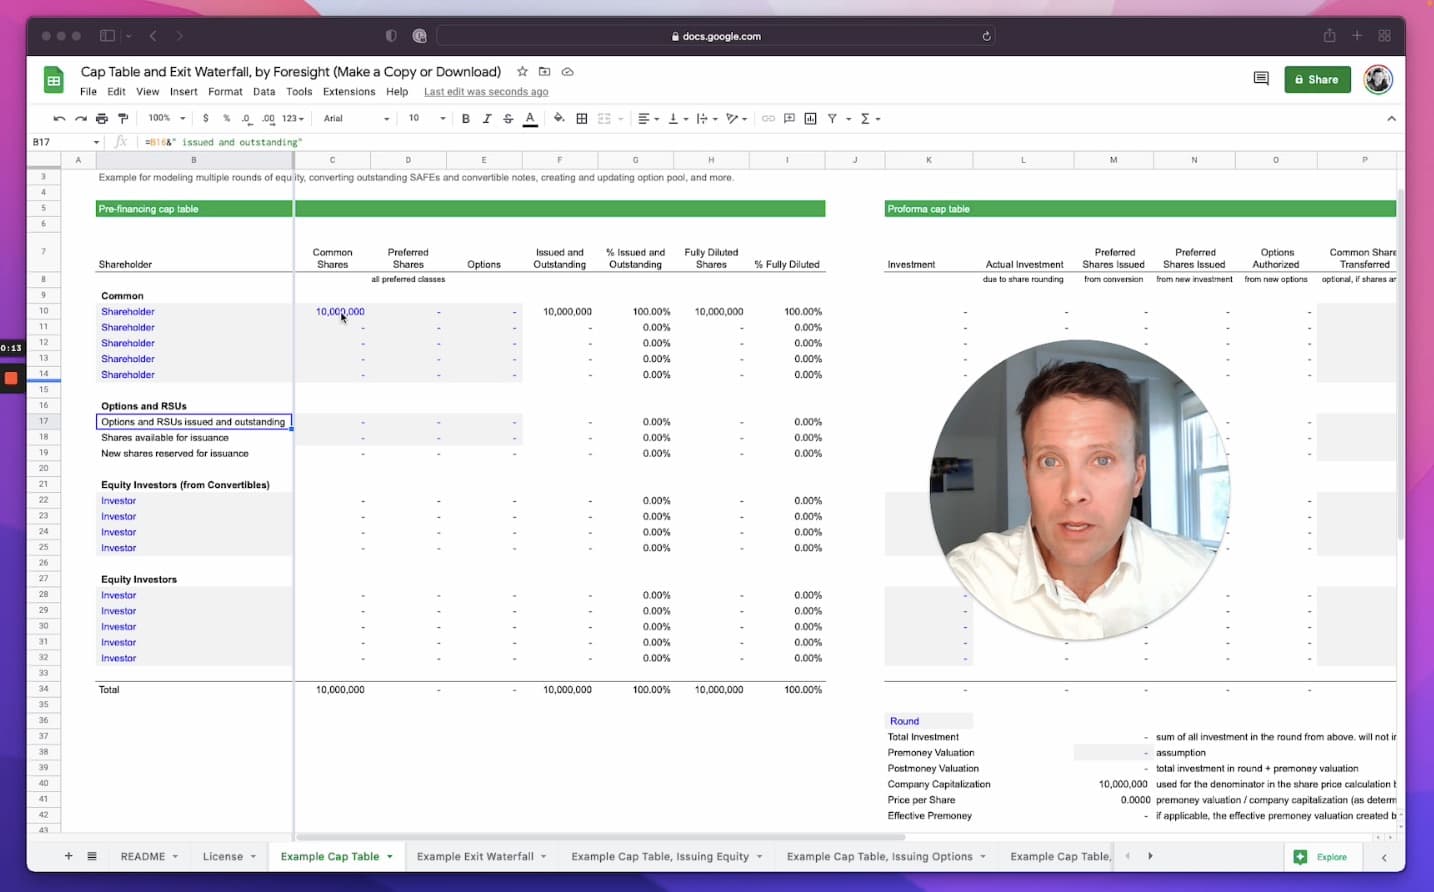Star this spreadsheet document
Image resolution: width=1434 pixels, height=892 pixels.
[522, 72]
